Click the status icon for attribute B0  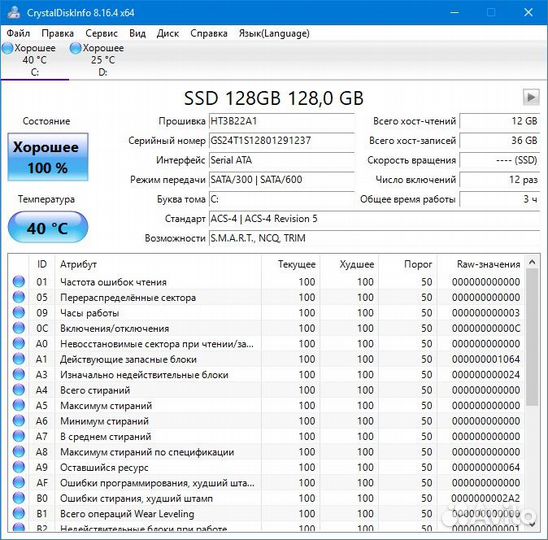coord(19,498)
